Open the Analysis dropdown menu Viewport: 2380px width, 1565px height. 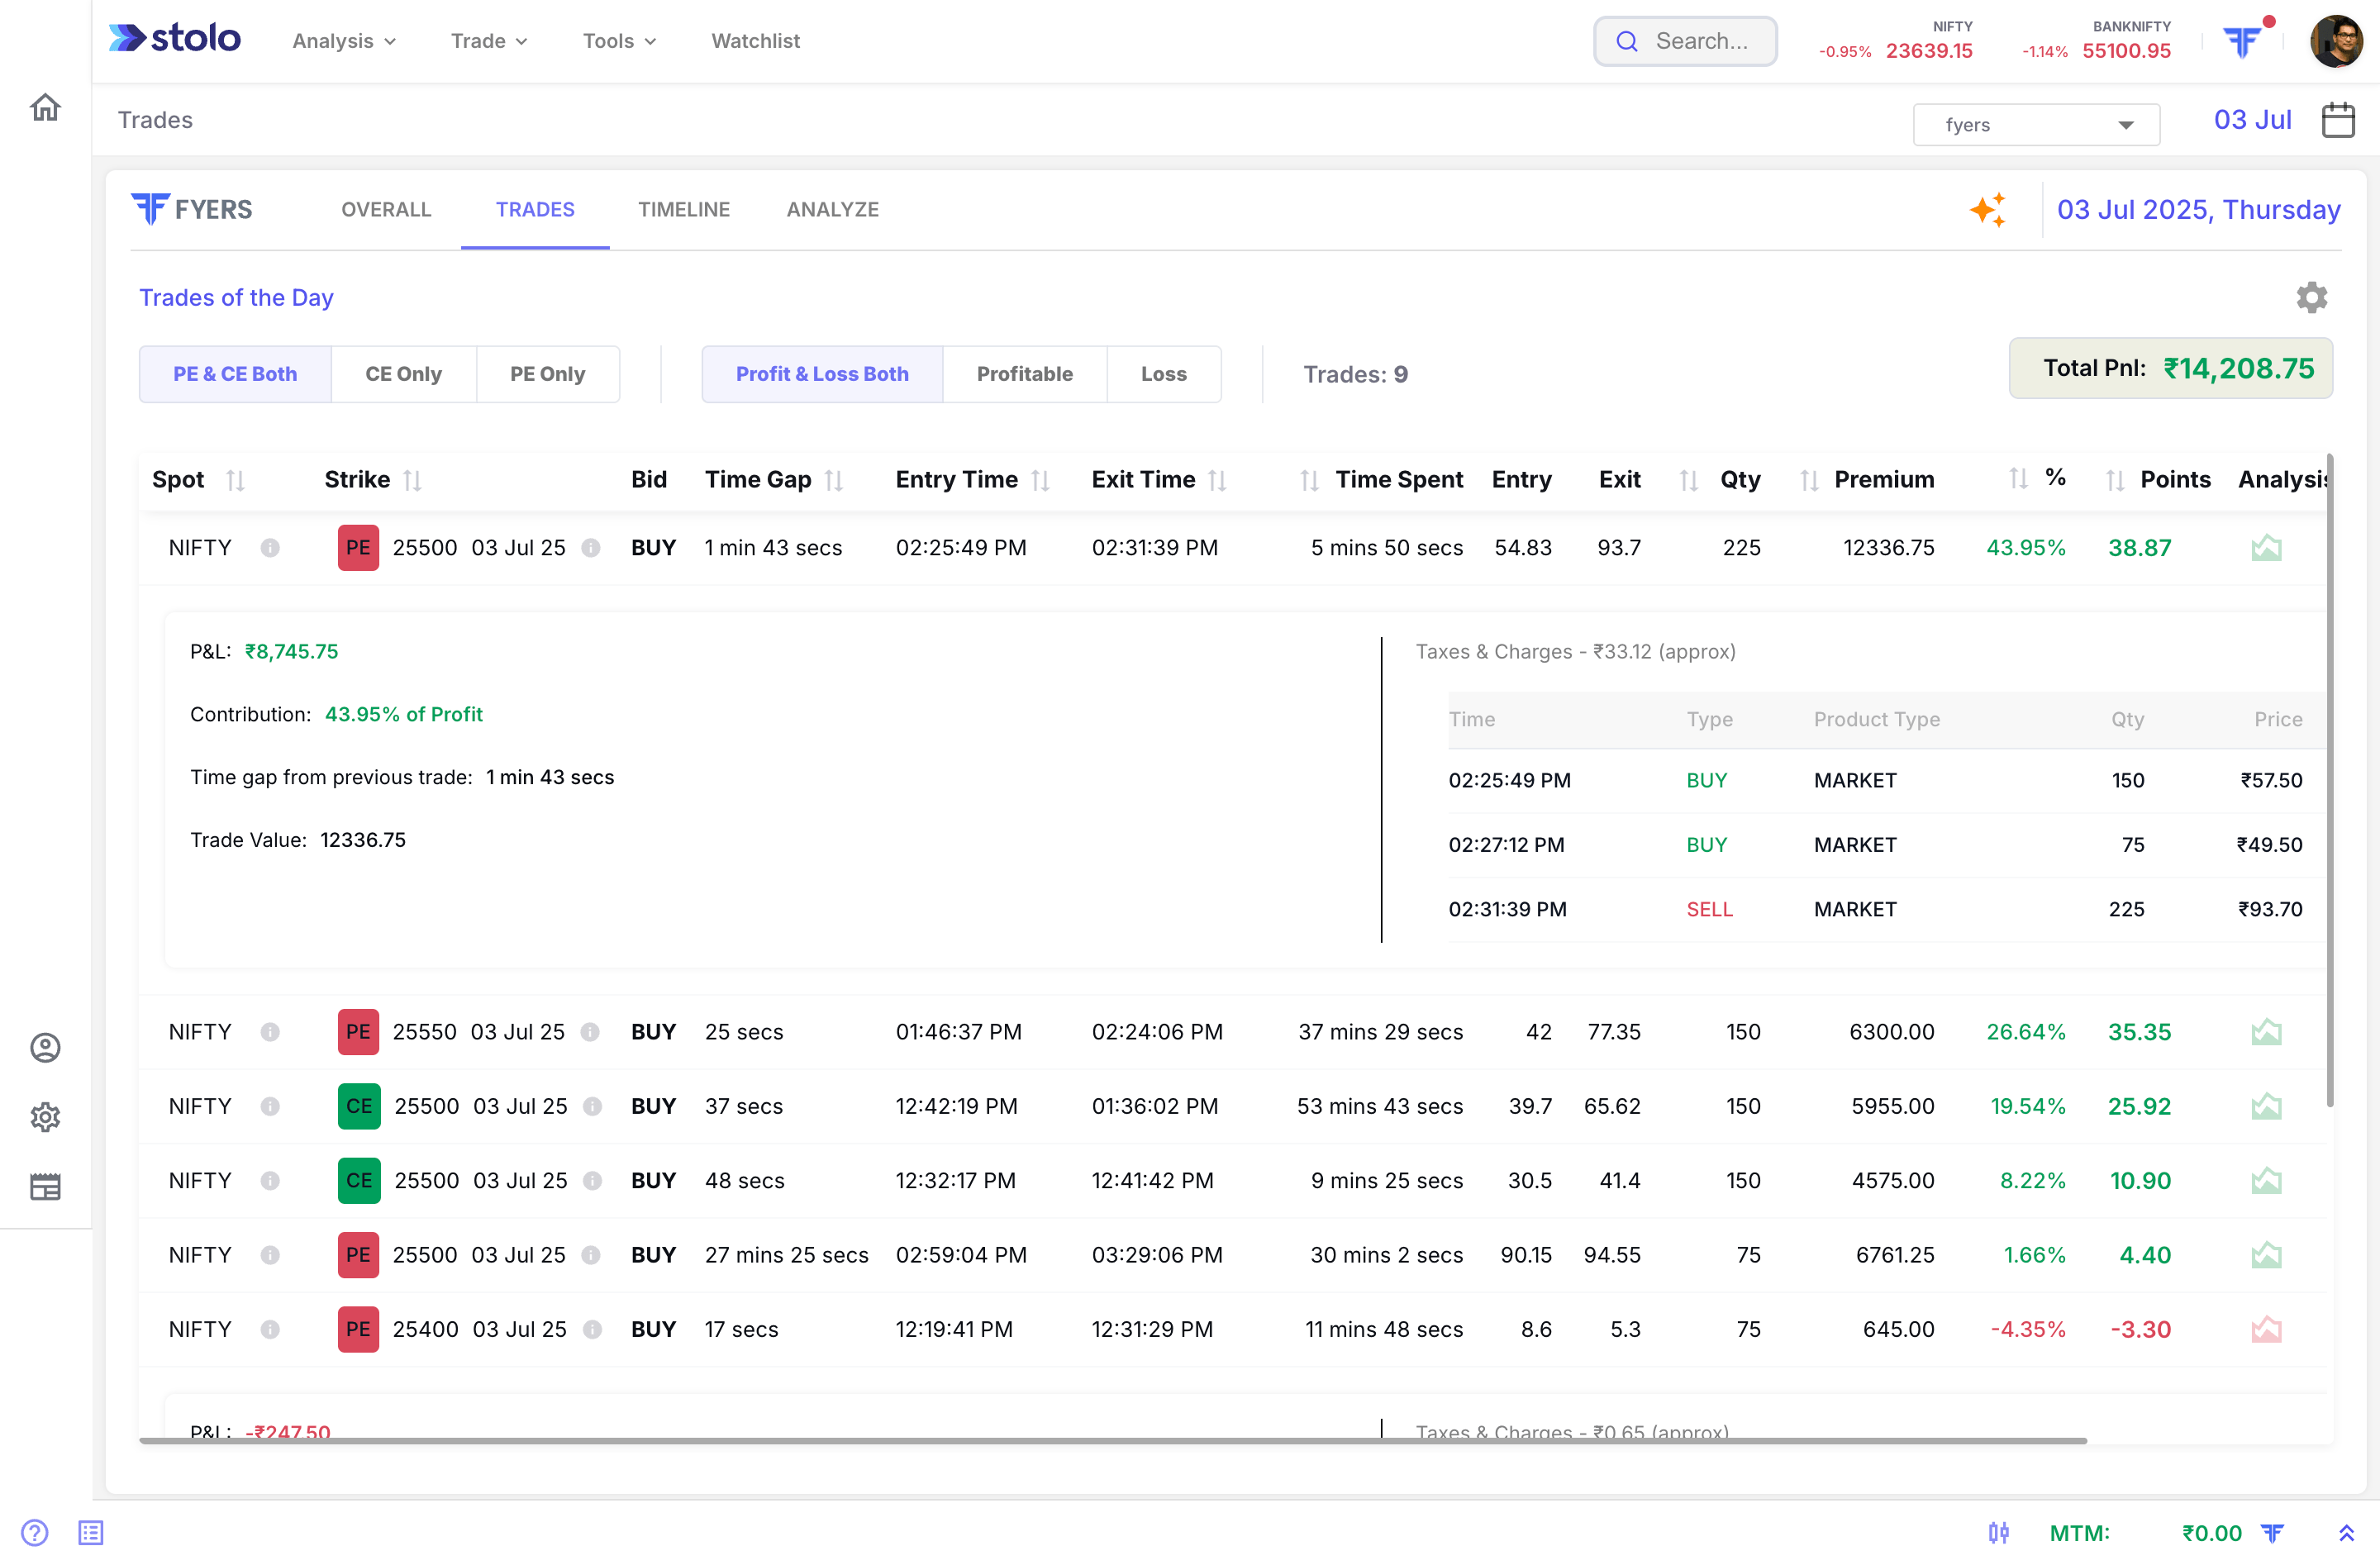344,41
